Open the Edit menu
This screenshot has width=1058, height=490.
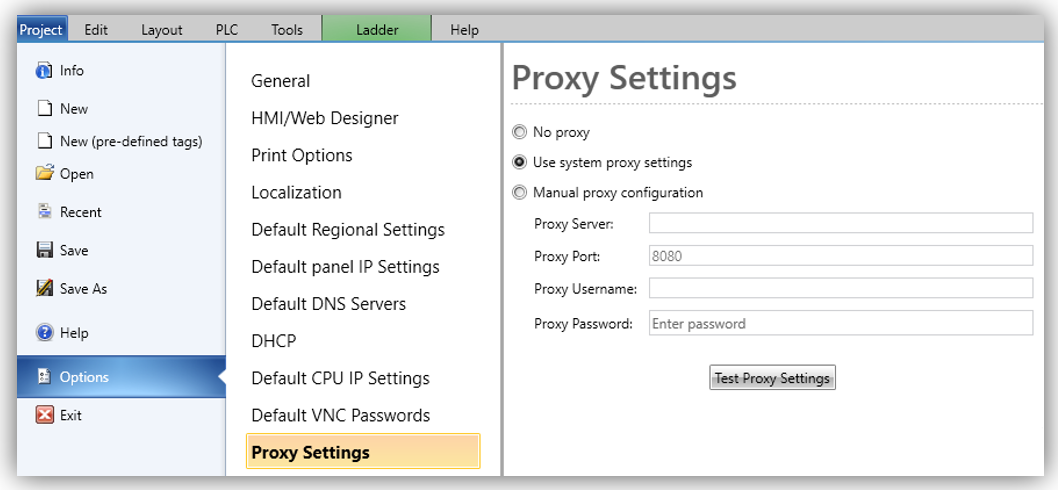[96, 30]
